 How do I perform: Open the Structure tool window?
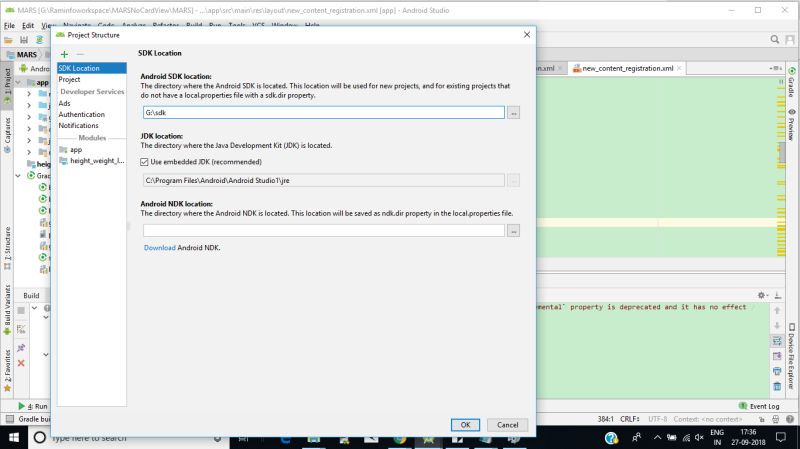(7, 248)
